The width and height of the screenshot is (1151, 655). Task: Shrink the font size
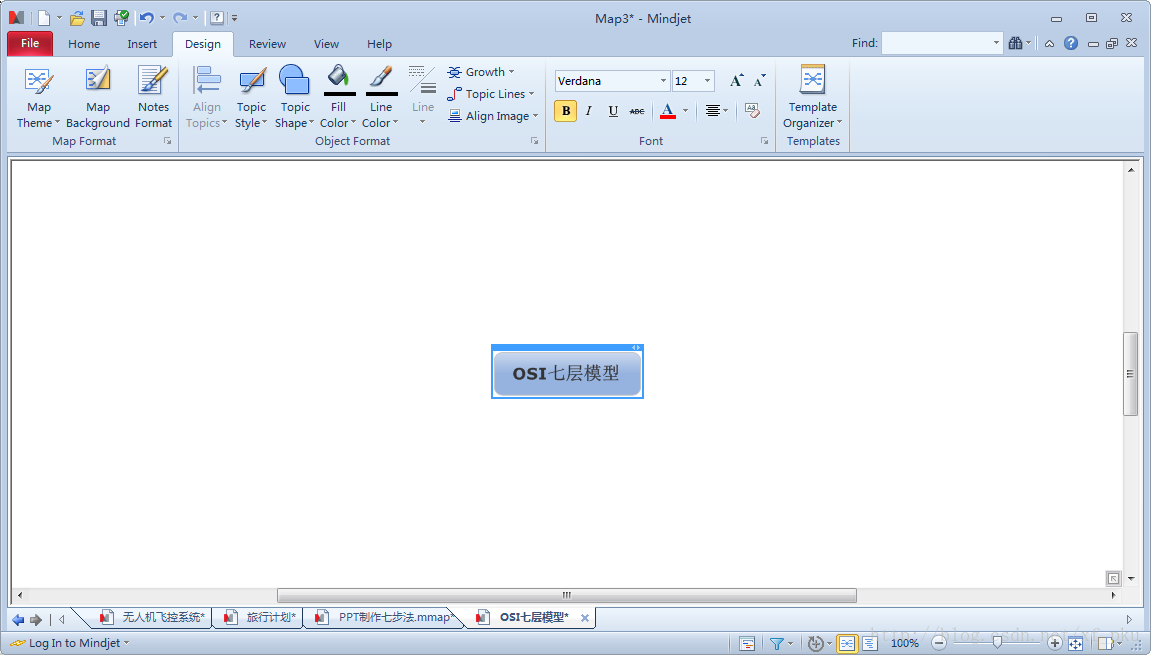(x=760, y=81)
